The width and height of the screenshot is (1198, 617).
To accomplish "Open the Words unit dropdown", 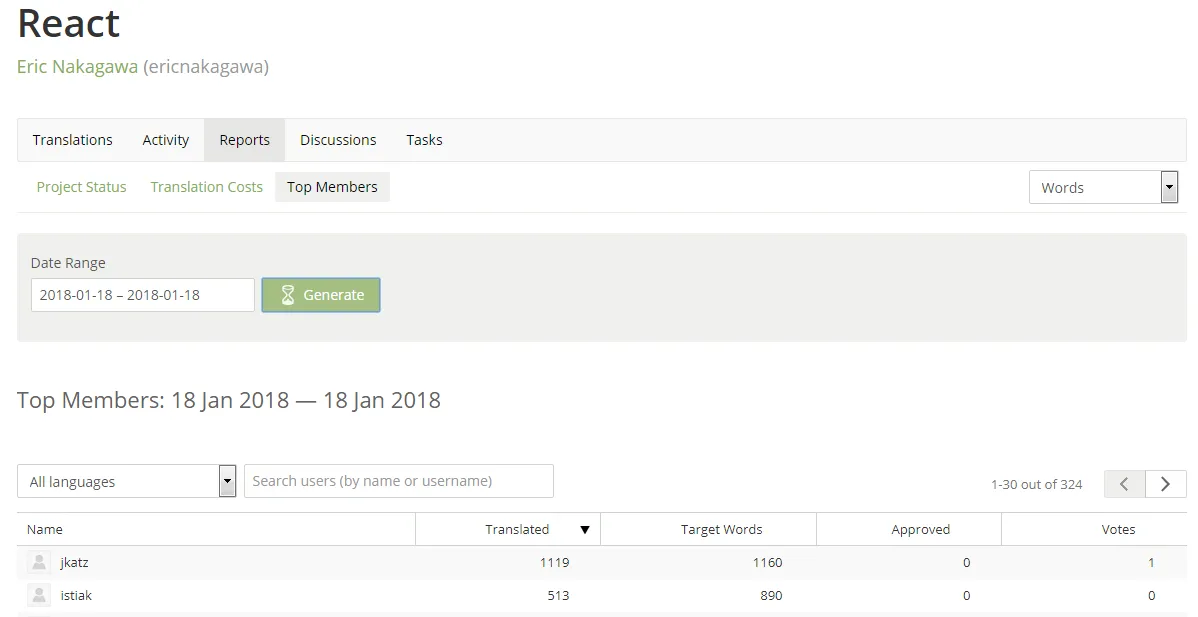I will [1103, 187].
